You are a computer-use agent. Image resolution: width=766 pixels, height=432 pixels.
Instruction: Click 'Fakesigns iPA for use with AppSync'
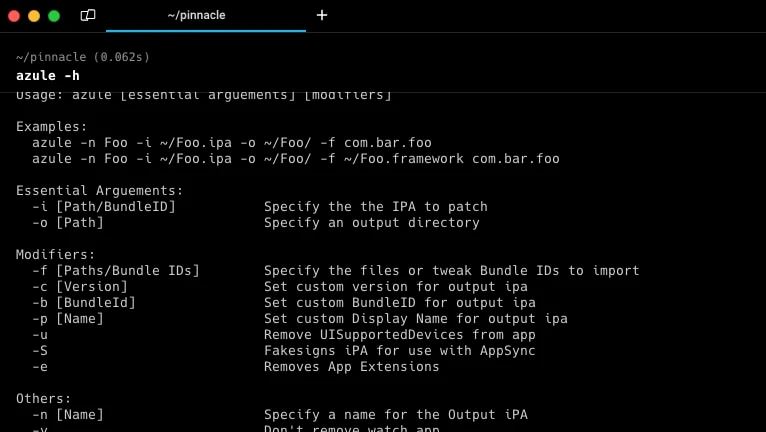(x=400, y=351)
